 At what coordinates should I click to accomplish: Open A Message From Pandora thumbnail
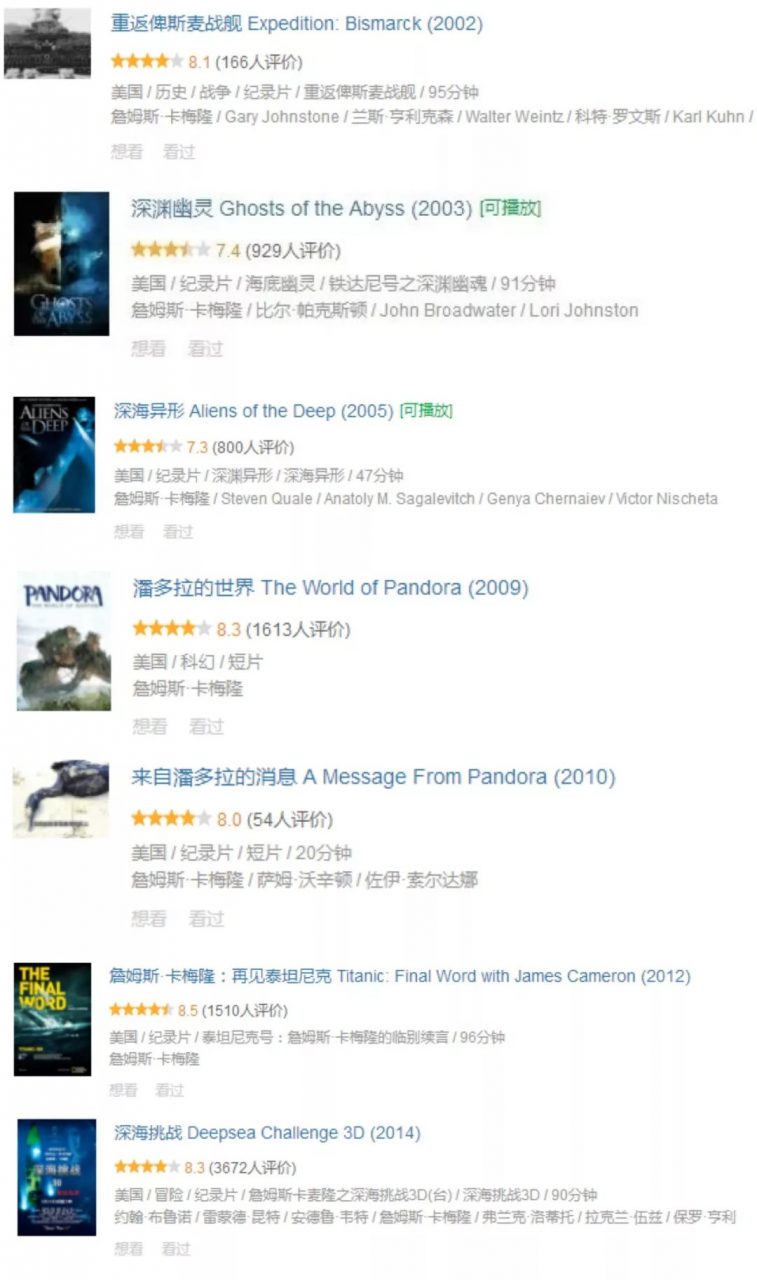[61, 800]
